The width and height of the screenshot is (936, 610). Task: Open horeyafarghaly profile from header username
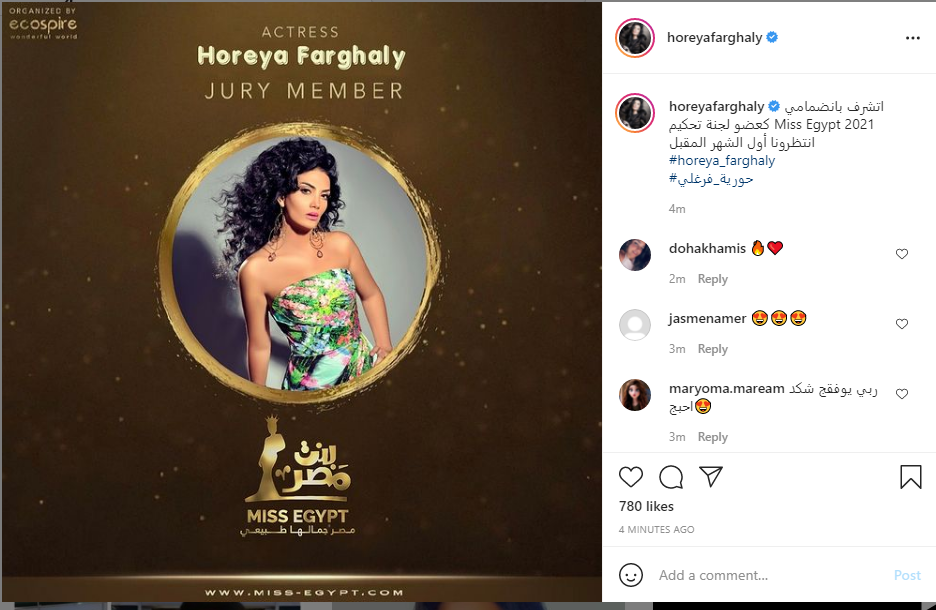pyautogui.click(x=714, y=38)
